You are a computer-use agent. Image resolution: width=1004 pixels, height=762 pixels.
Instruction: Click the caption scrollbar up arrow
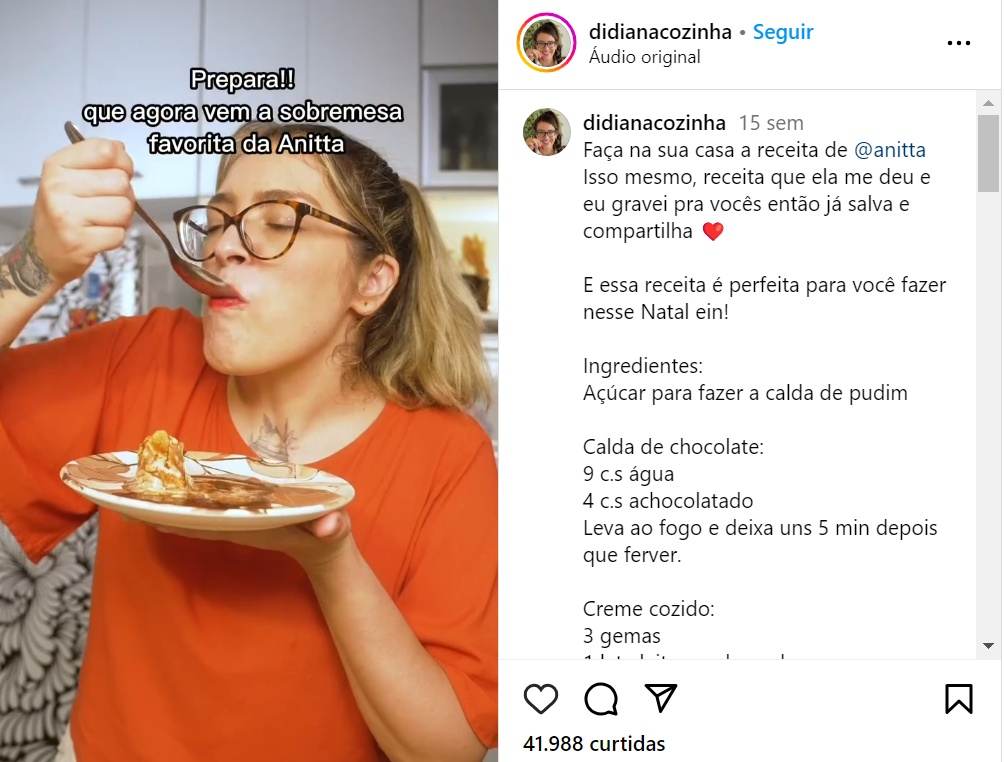tap(988, 103)
